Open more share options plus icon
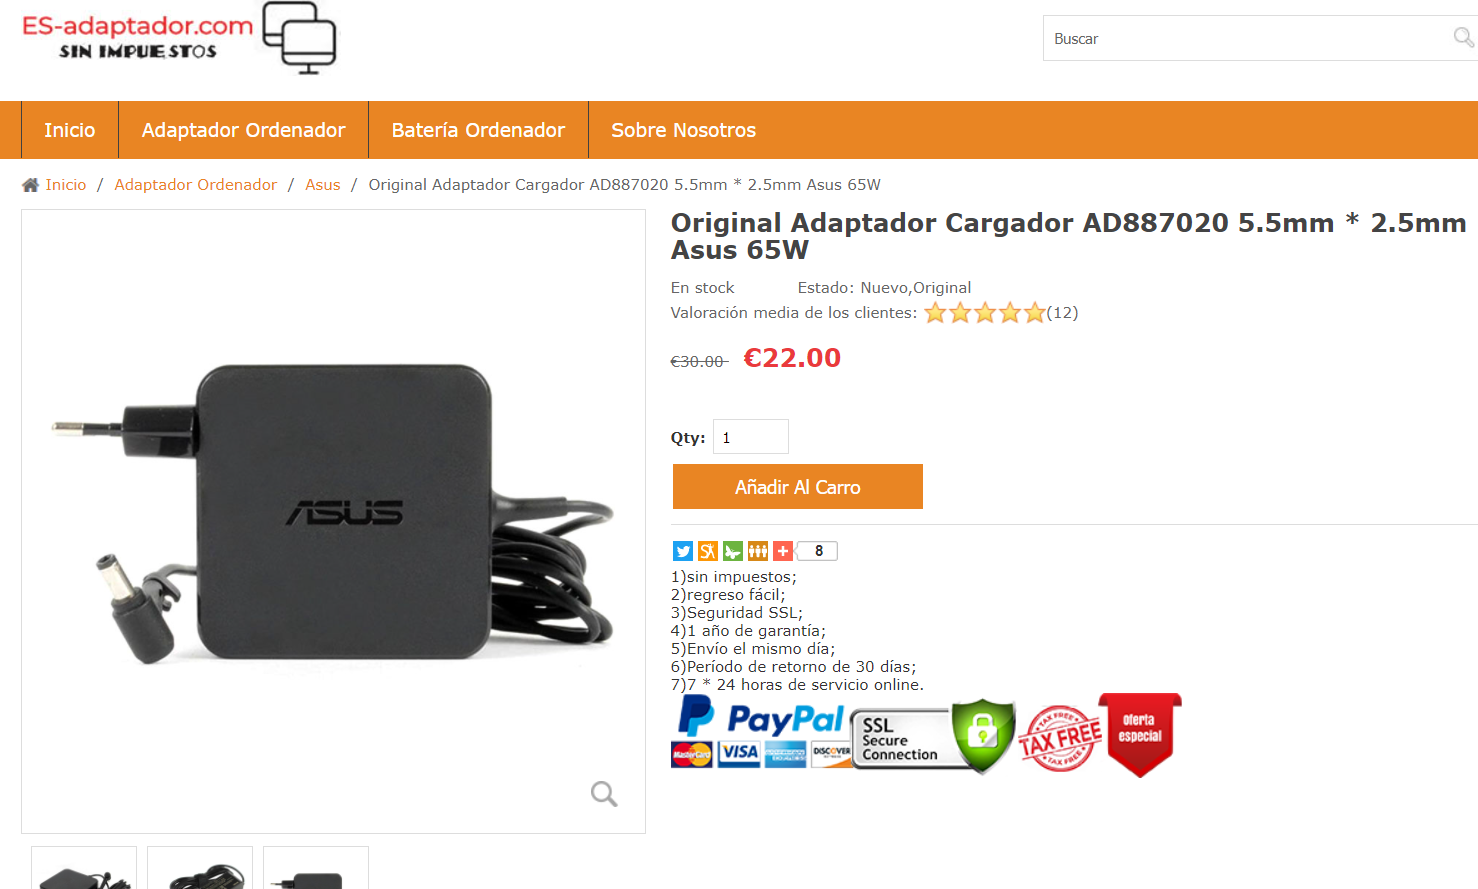Screen dimensions: 1478x889 (x=783, y=551)
